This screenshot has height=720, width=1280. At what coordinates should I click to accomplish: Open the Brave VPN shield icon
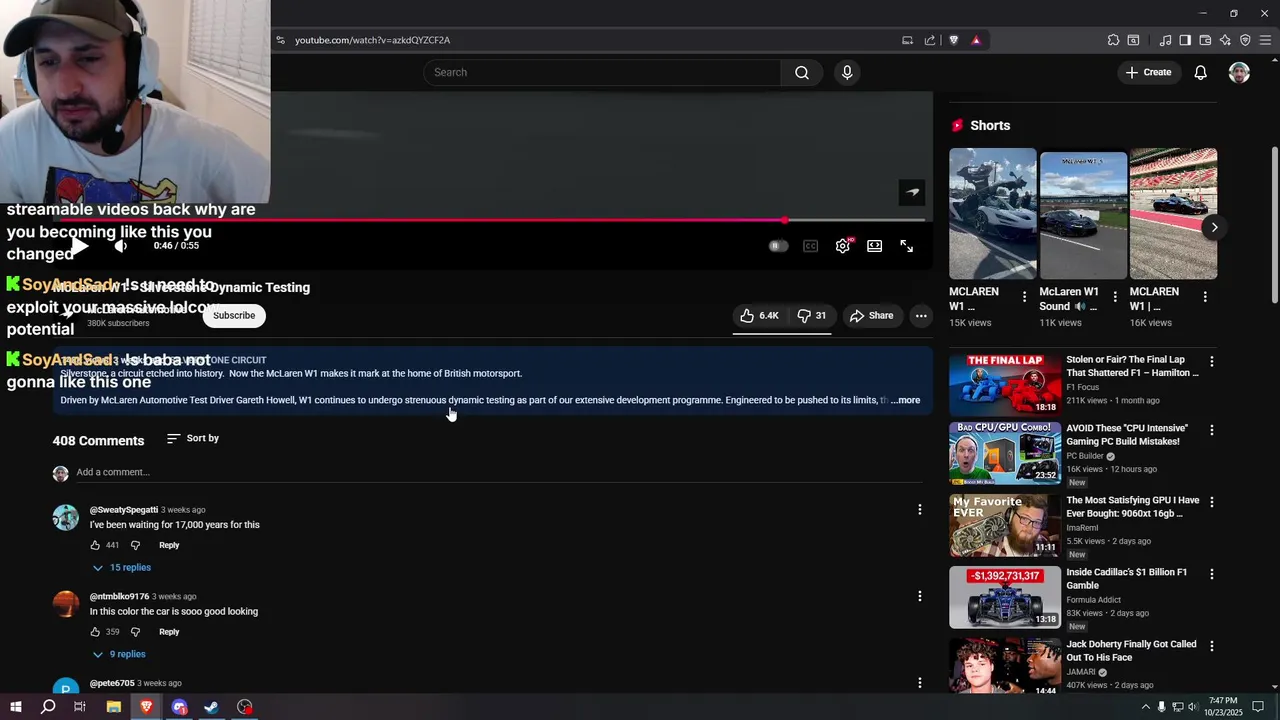(x=1245, y=40)
